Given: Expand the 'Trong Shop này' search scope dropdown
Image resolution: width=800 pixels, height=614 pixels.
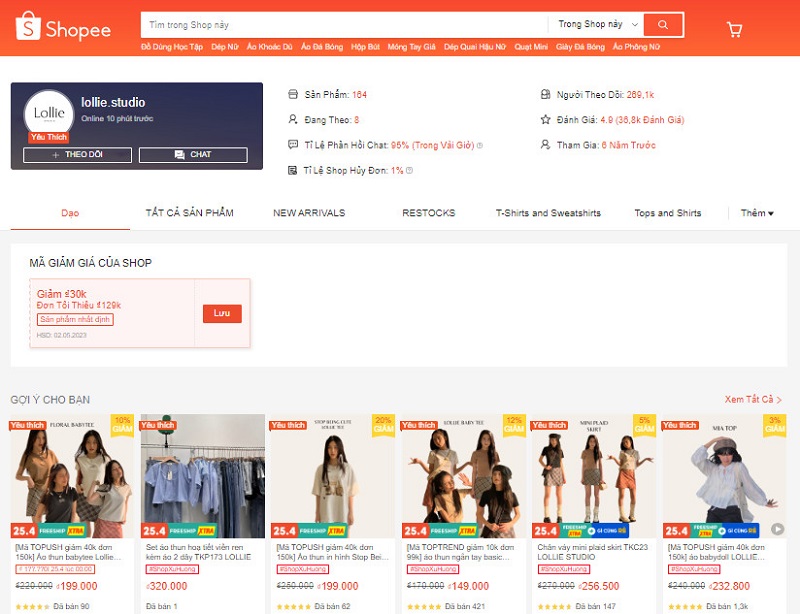Looking at the screenshot, I should [596, 24].
